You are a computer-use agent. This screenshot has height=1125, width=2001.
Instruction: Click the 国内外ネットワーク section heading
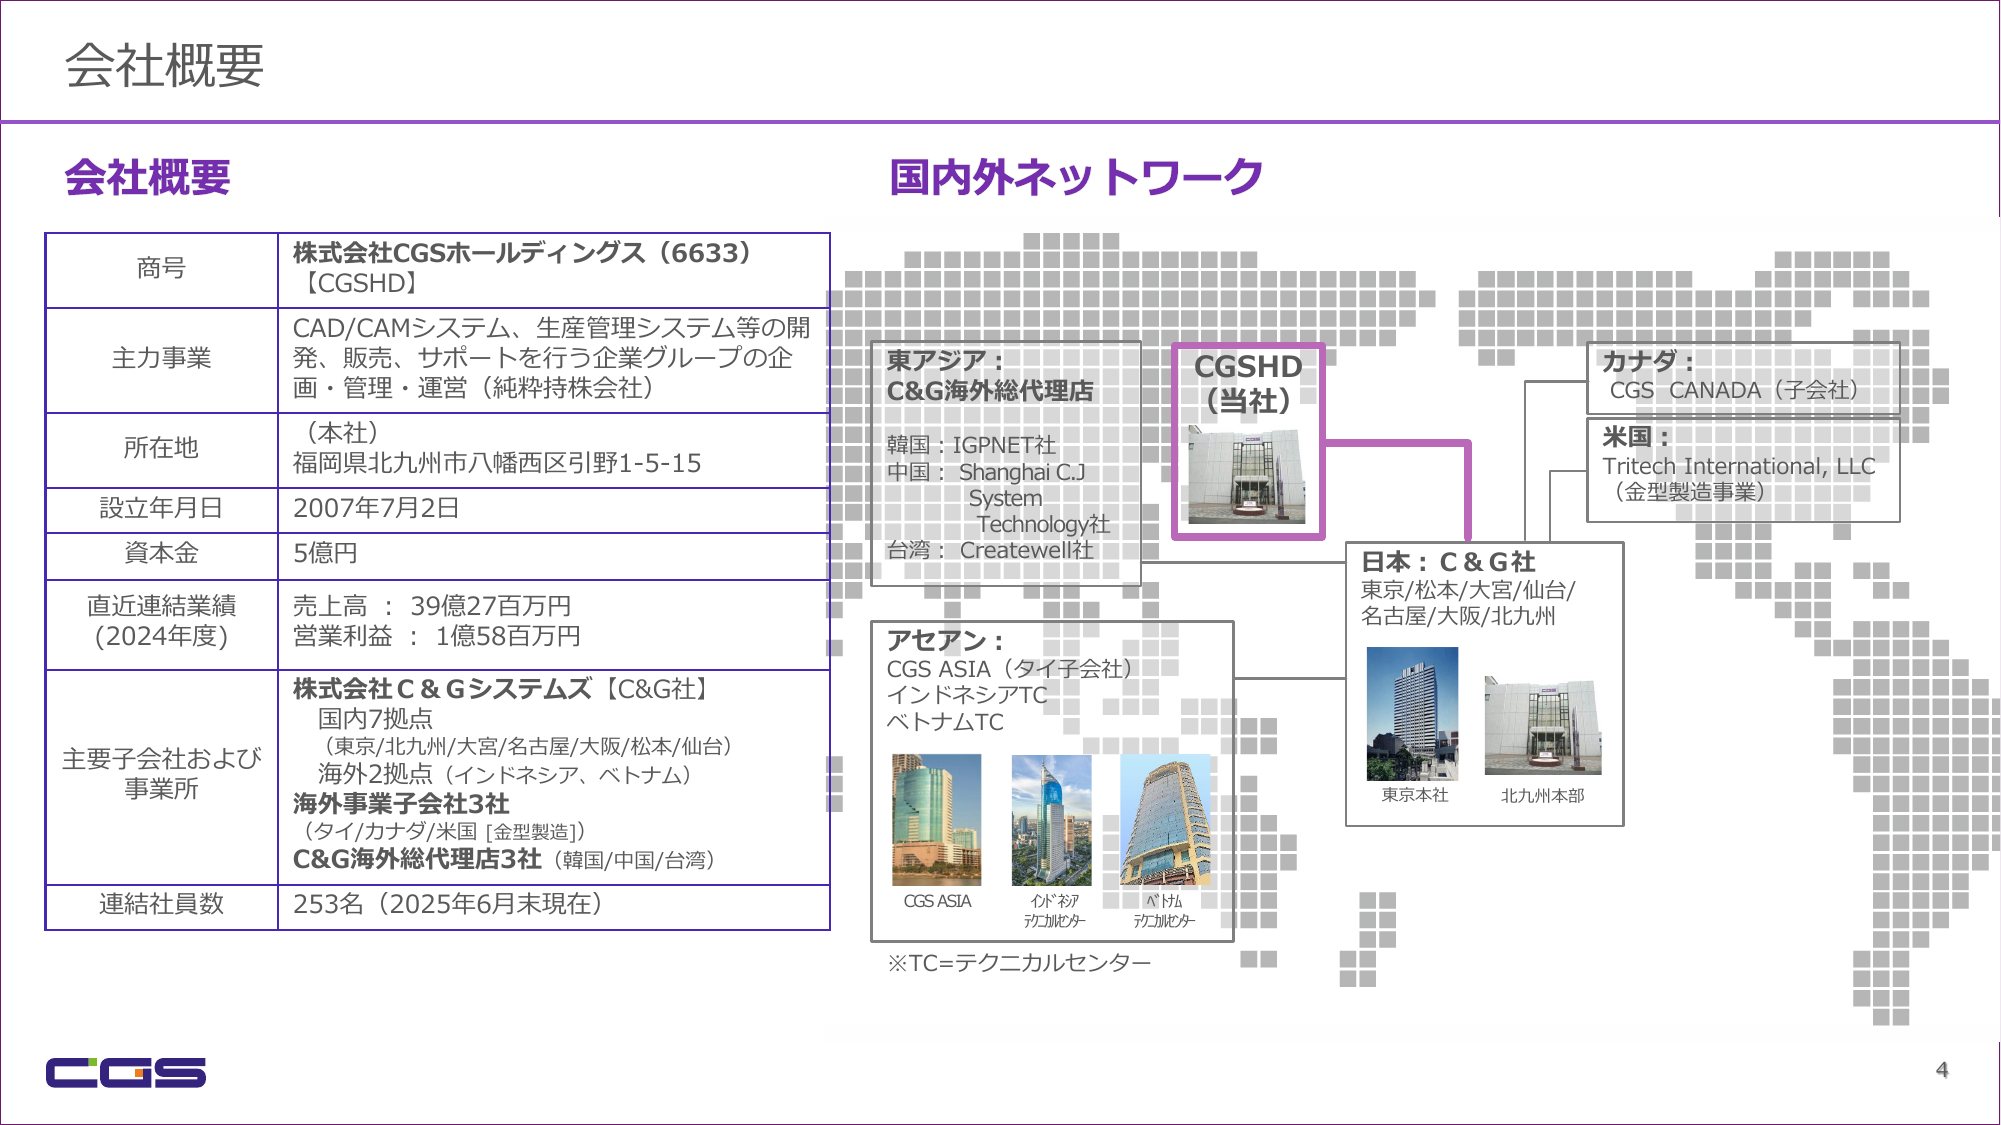(1076, 177)
